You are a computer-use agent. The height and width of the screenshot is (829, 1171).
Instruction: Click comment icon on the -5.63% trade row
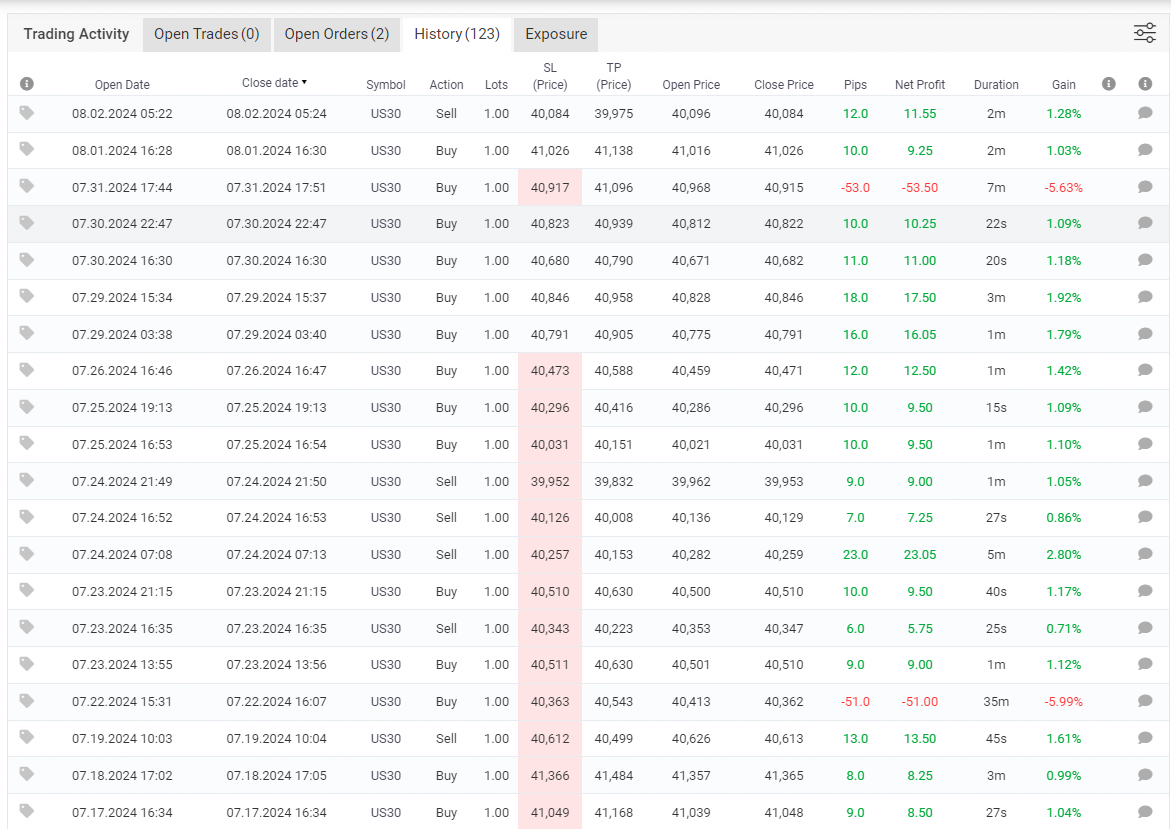[x=1145, y=187]
